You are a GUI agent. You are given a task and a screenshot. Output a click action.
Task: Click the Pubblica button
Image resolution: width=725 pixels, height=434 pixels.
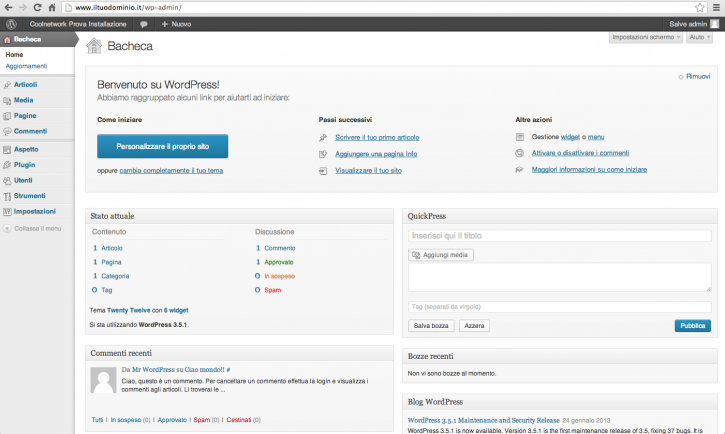[693, 325]
